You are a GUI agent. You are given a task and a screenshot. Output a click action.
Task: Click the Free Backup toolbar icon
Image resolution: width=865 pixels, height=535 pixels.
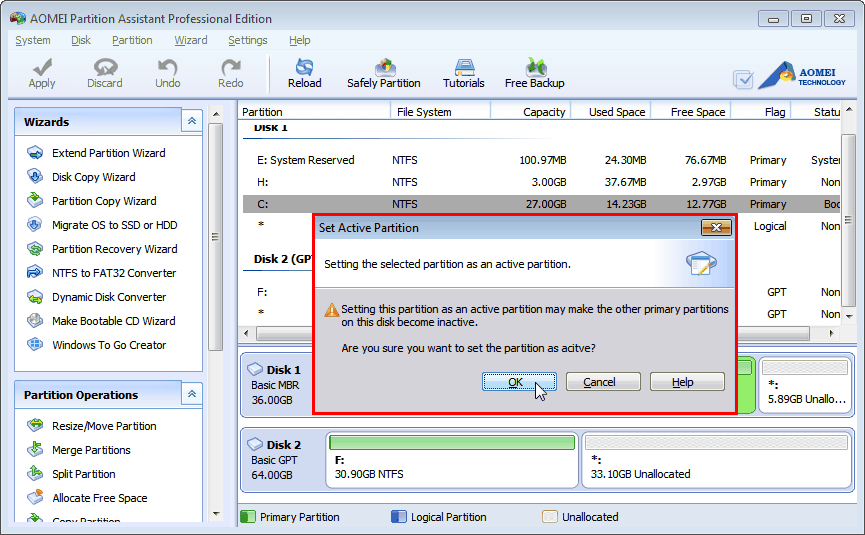point(536,67)
